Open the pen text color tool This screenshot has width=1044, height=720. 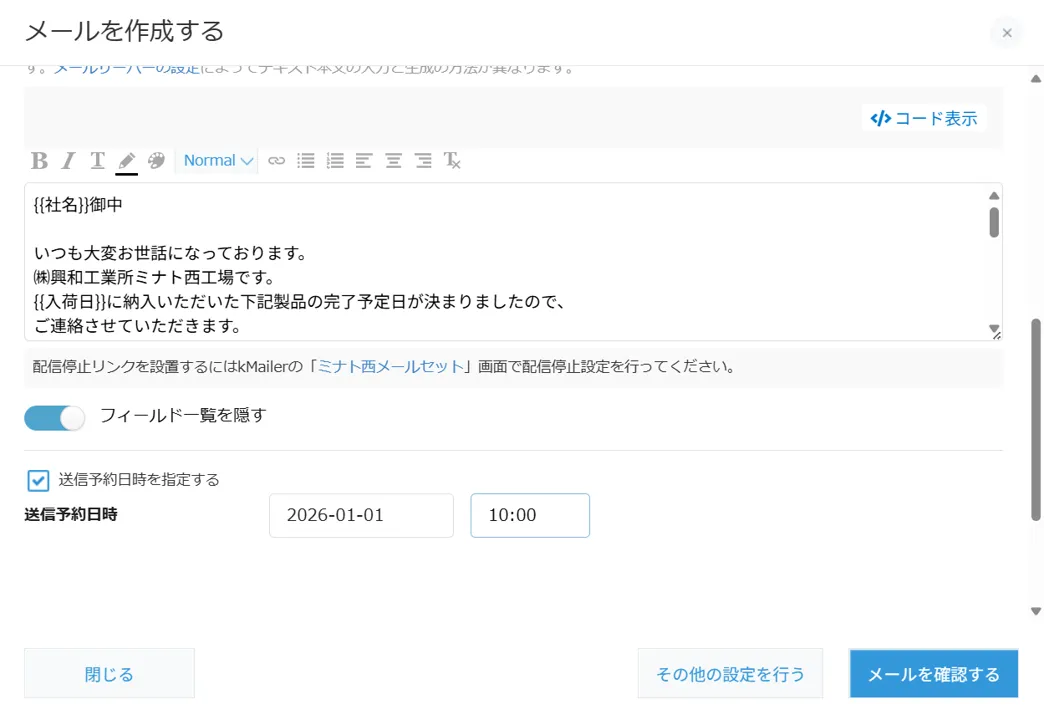126,161
